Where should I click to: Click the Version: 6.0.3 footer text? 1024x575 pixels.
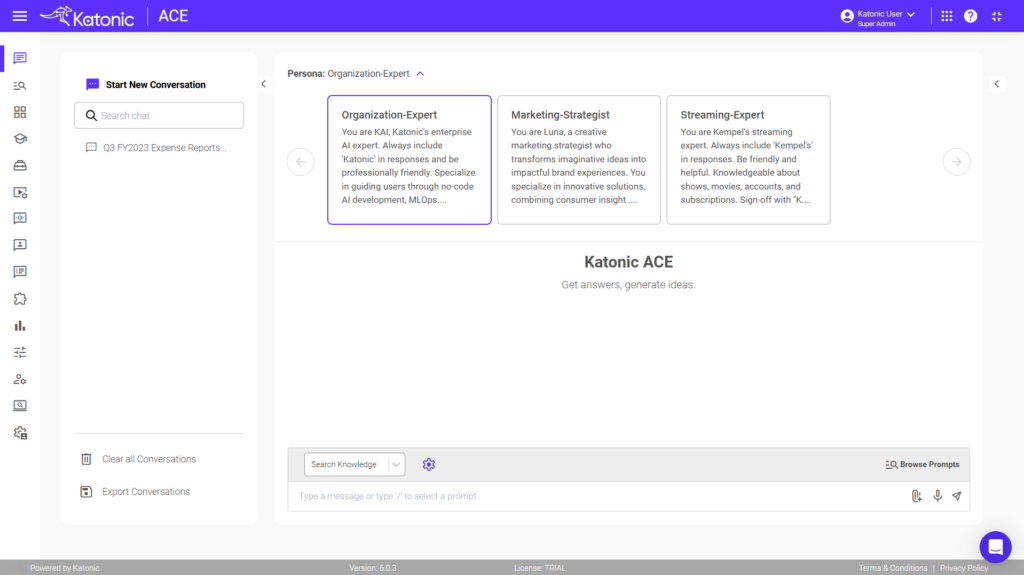373,568
